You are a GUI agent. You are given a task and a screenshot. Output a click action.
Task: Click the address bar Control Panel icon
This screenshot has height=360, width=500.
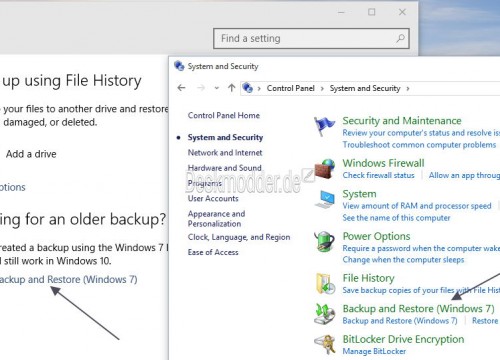[247, 88]
